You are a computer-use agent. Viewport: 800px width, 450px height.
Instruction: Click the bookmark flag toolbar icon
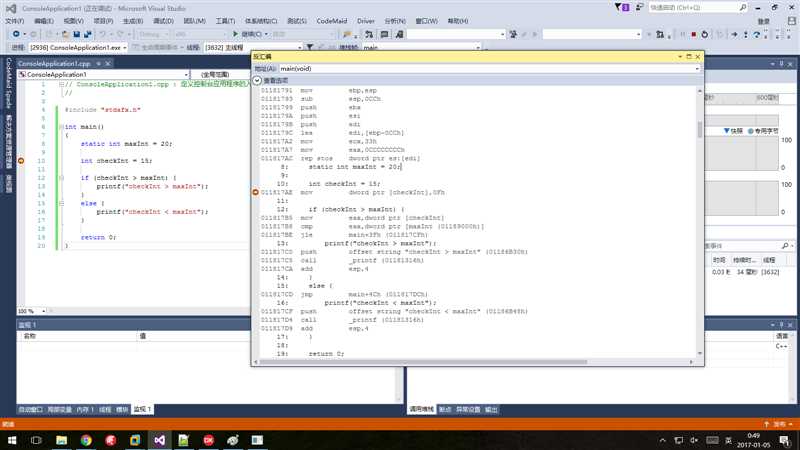tap(347, 34)
